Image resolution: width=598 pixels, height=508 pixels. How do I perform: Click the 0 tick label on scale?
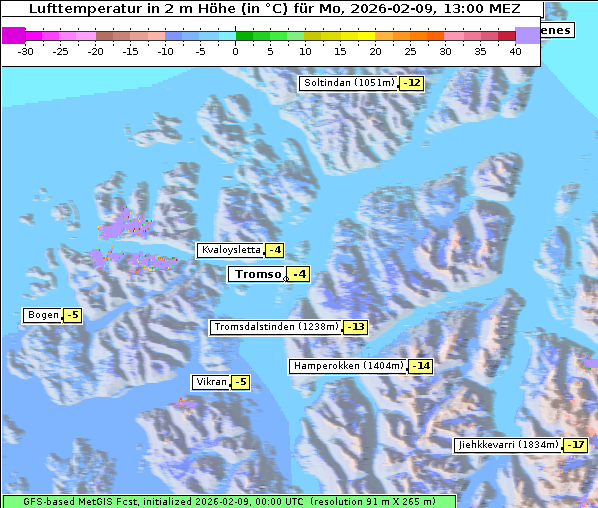coord(235,51)
